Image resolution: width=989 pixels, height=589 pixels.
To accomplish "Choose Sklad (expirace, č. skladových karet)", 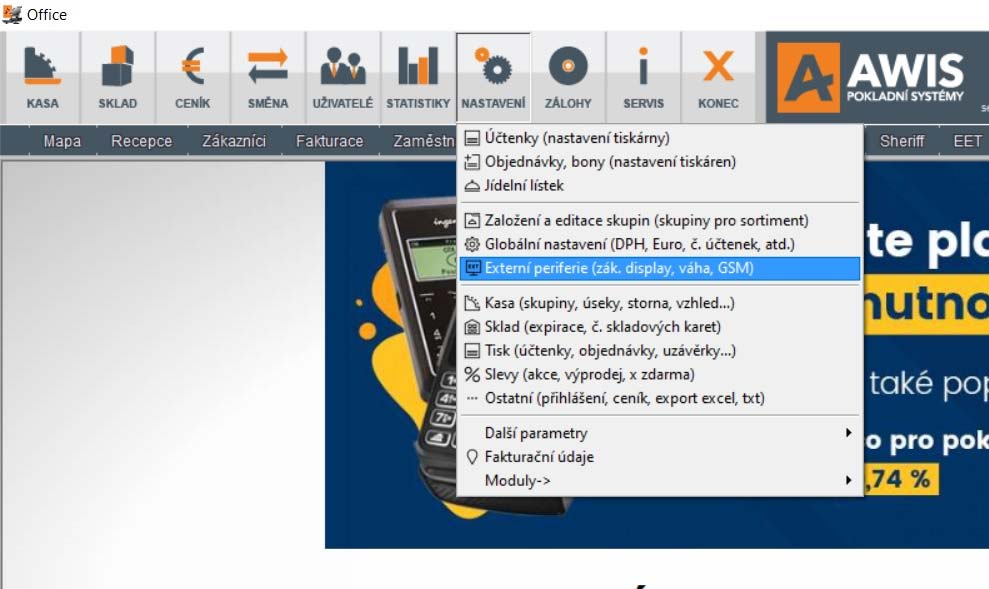I will click(660, 327).
